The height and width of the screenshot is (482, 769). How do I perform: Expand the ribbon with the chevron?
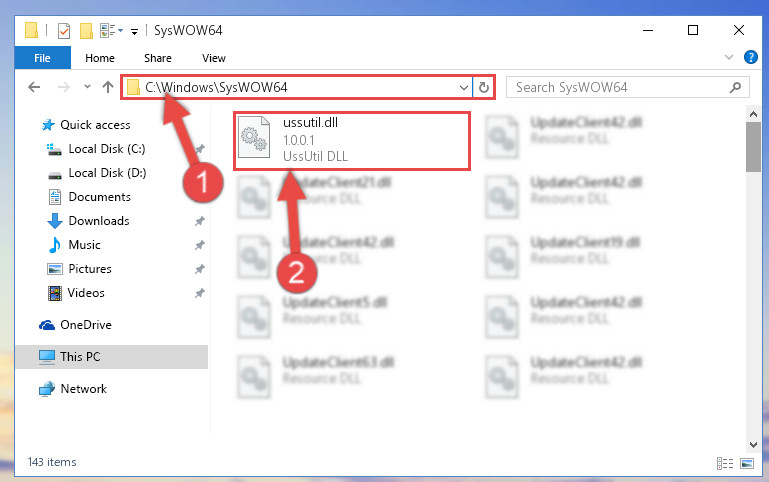coord(729,57)
